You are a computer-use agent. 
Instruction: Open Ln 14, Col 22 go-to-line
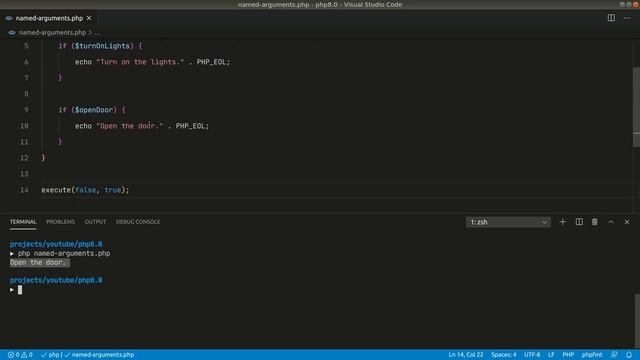click(466, 355)
